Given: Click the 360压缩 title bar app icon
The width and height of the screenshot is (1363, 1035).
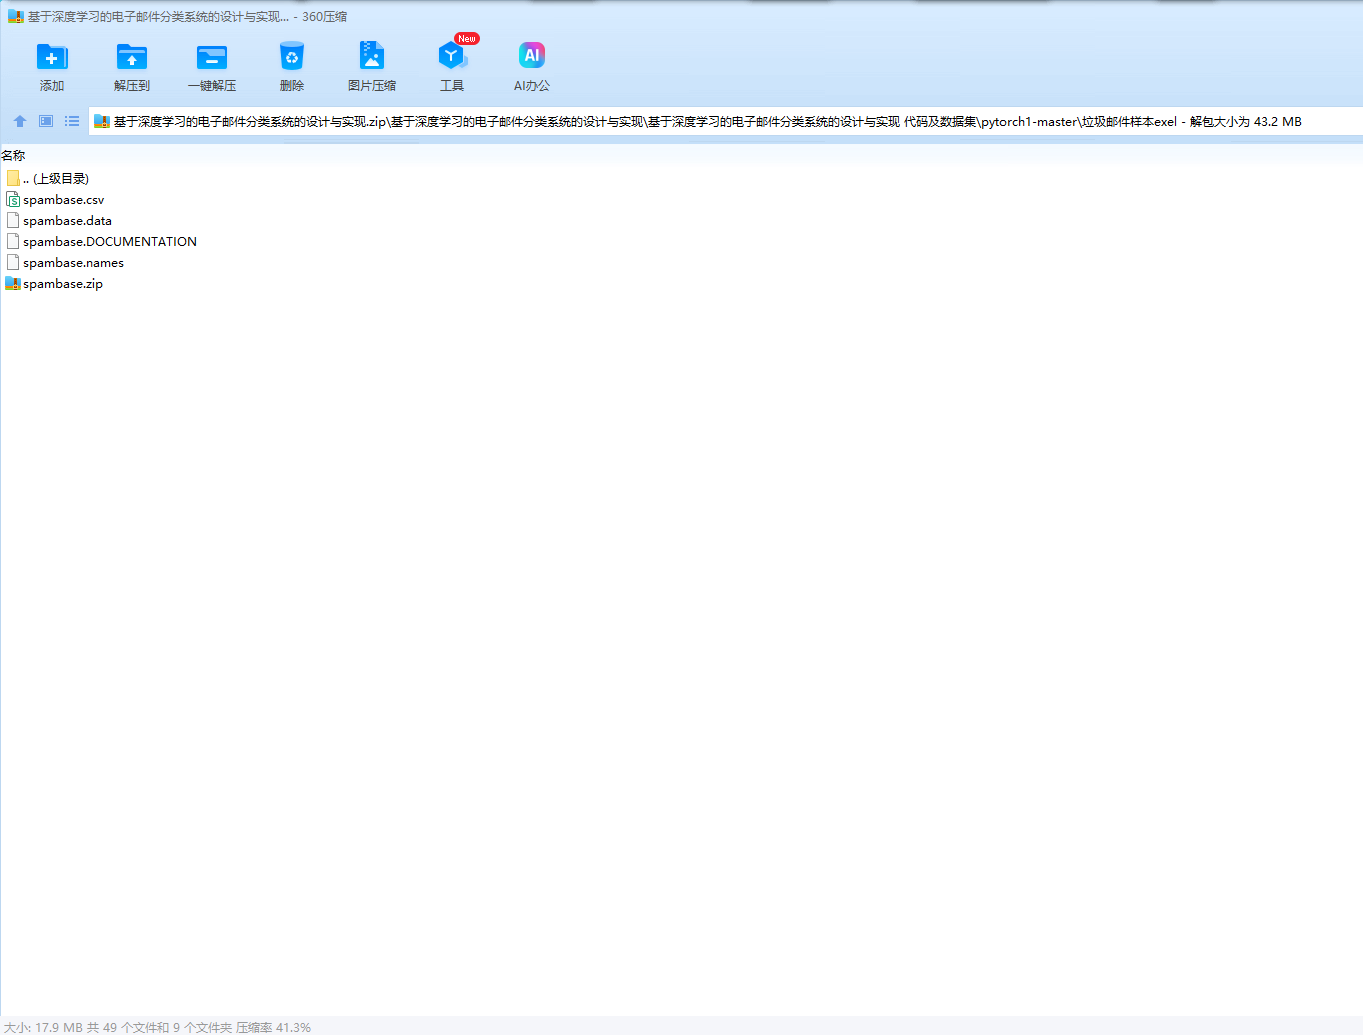Looking at the screenshot, I should coord(15,17).
